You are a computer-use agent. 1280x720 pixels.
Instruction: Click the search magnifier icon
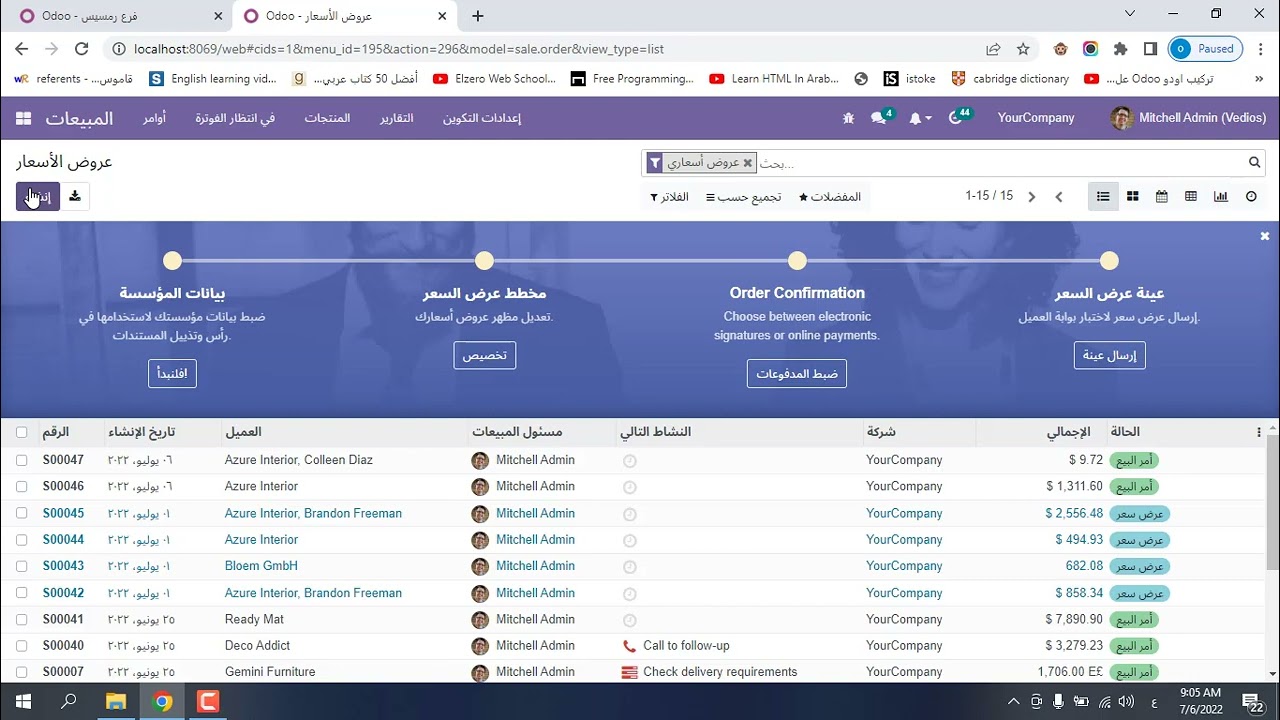(x=1254, y=162)
